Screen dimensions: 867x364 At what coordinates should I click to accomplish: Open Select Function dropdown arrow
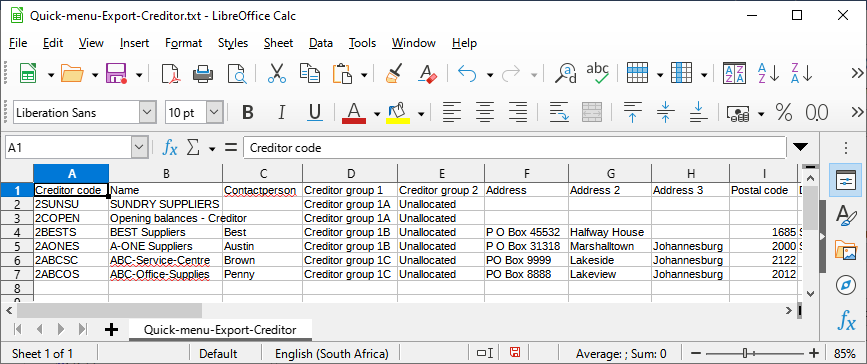212,148
